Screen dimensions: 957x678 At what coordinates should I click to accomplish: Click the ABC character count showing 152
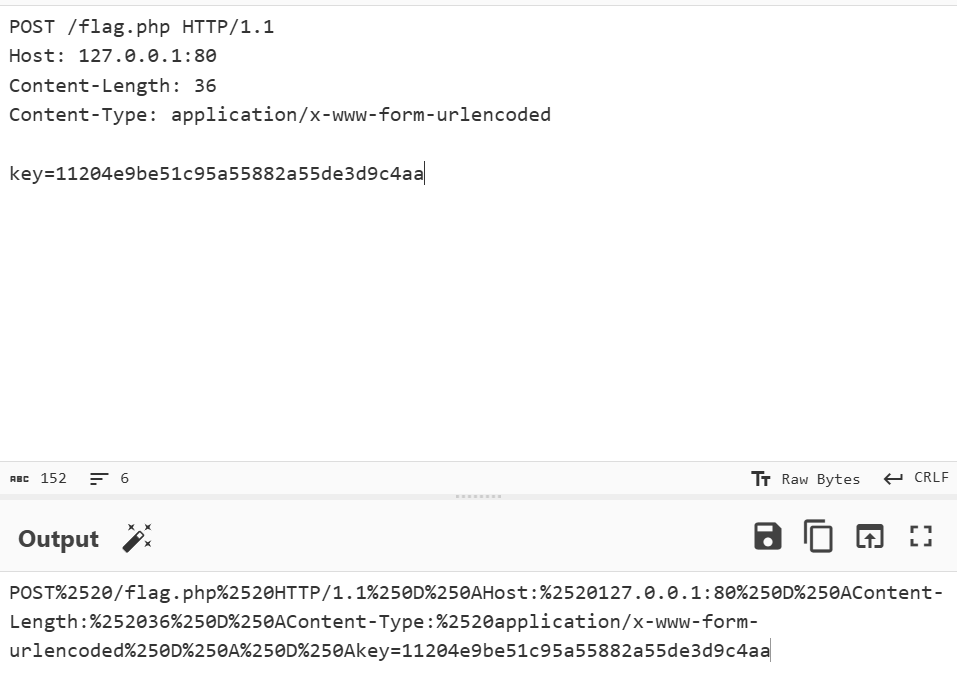pyautogui.click(x=38, y=478)
